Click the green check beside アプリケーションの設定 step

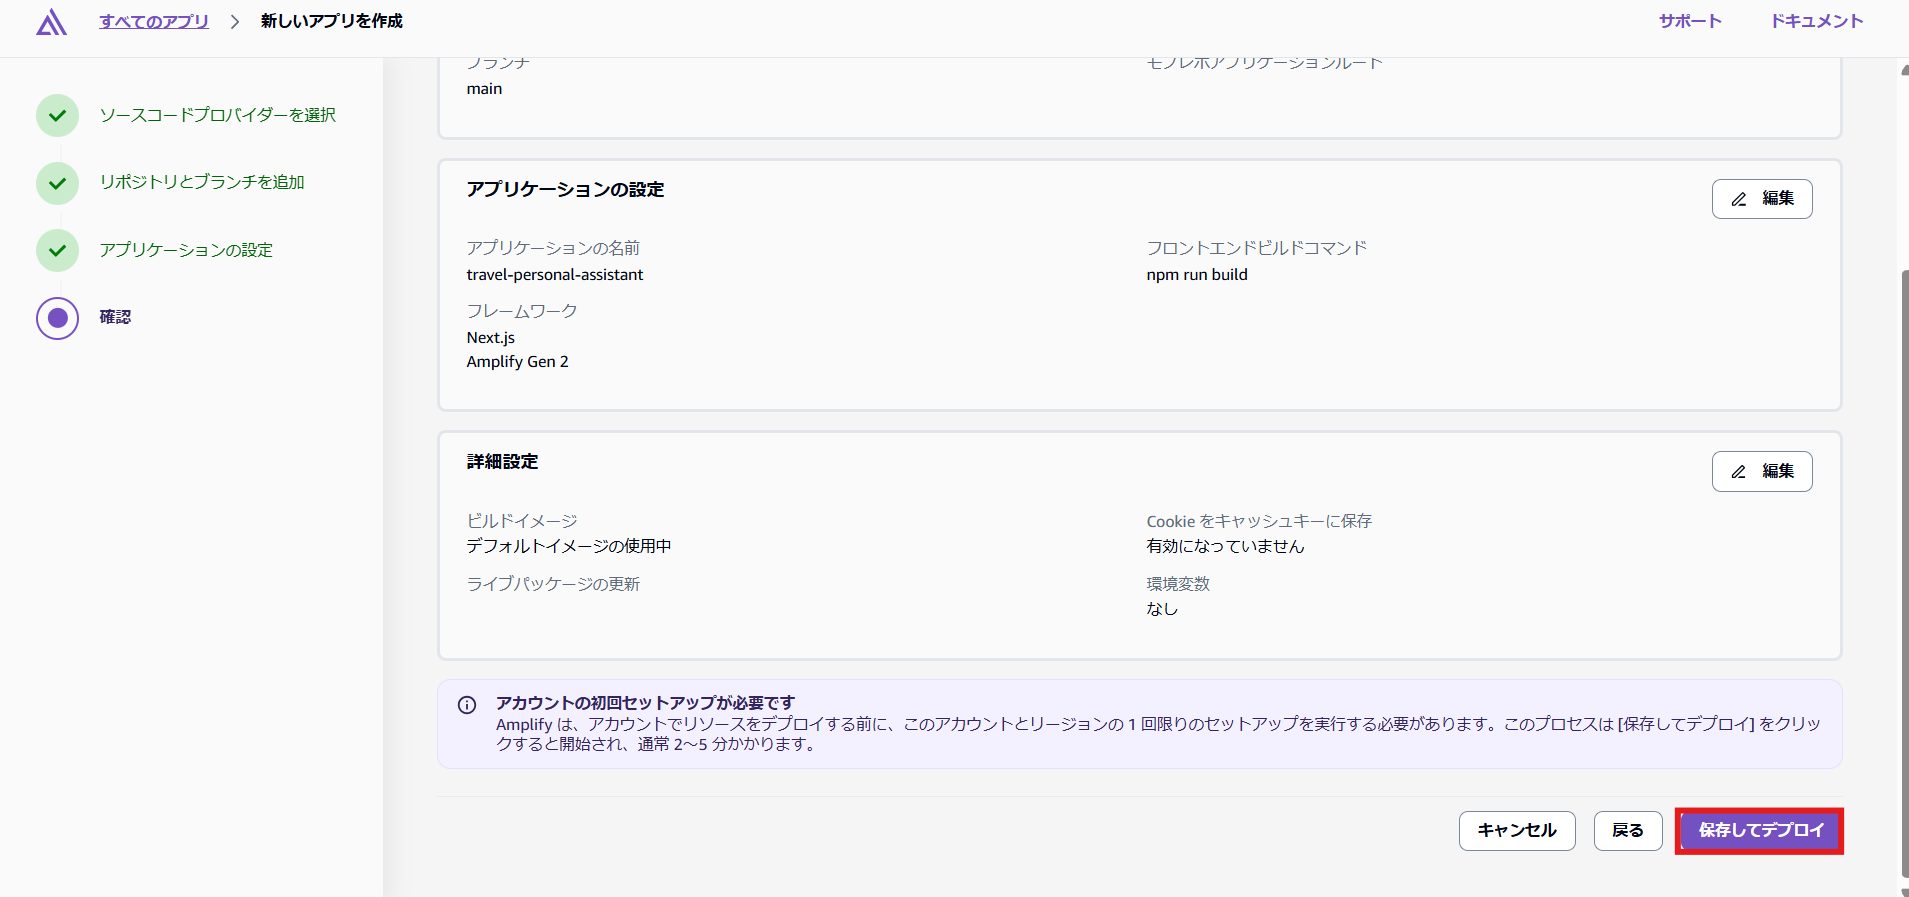coord(58,250)
